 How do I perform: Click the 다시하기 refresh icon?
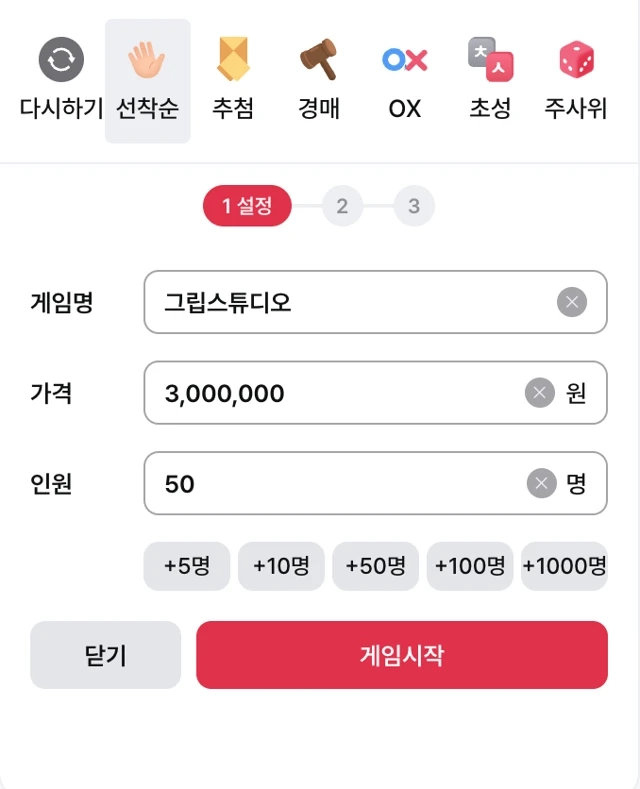pyautogui.click(x=61, y=62)
